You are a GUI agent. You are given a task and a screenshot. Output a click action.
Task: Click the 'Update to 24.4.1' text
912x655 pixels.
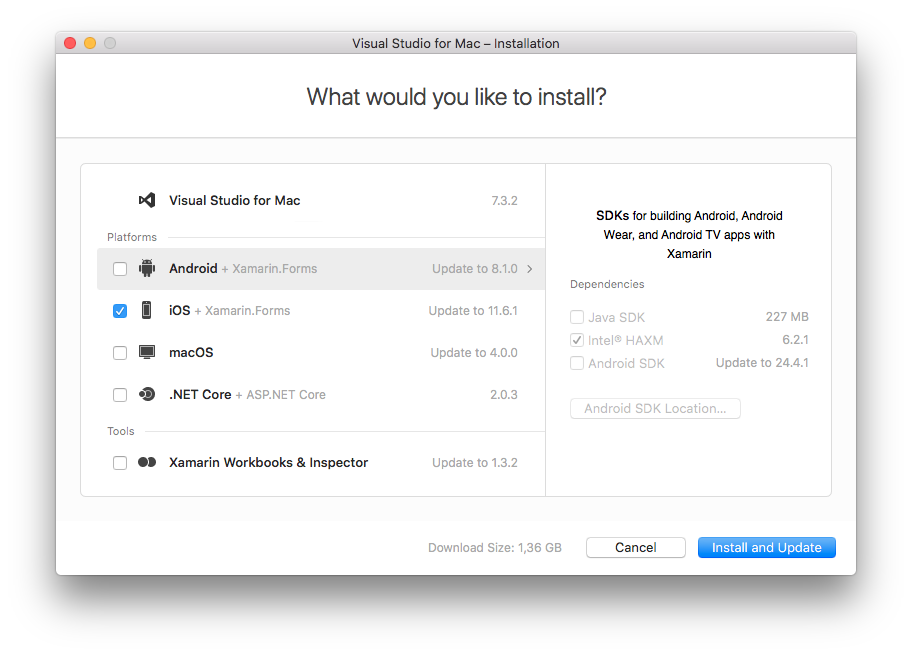[762, 362]
